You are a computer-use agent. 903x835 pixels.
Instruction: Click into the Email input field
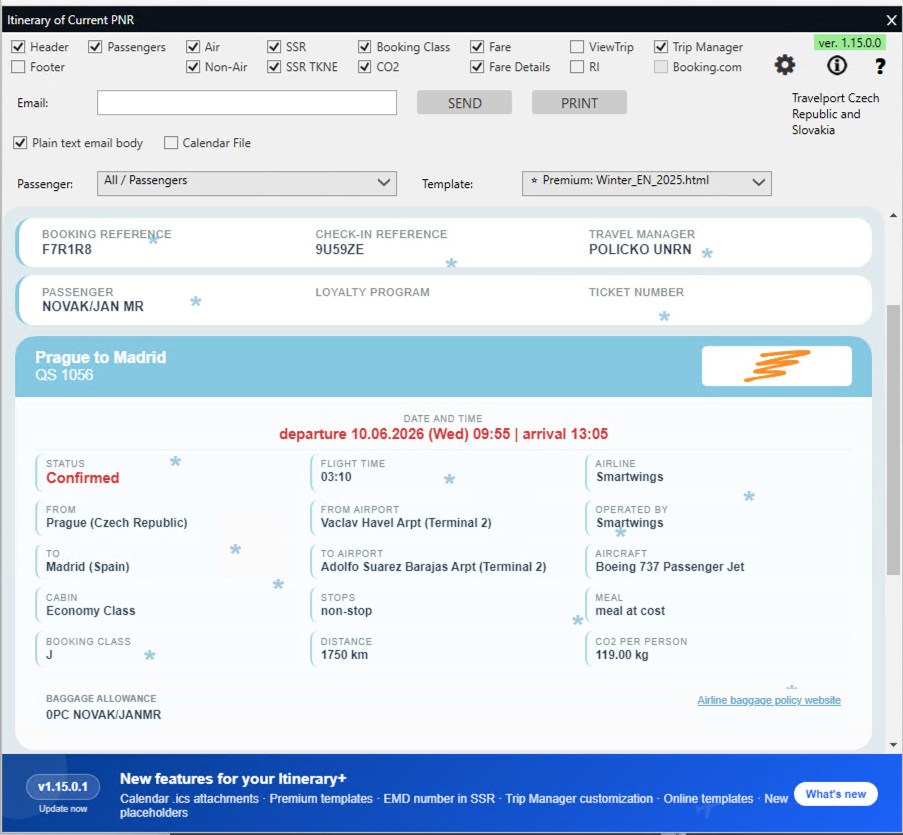click(x=247, y=103)
